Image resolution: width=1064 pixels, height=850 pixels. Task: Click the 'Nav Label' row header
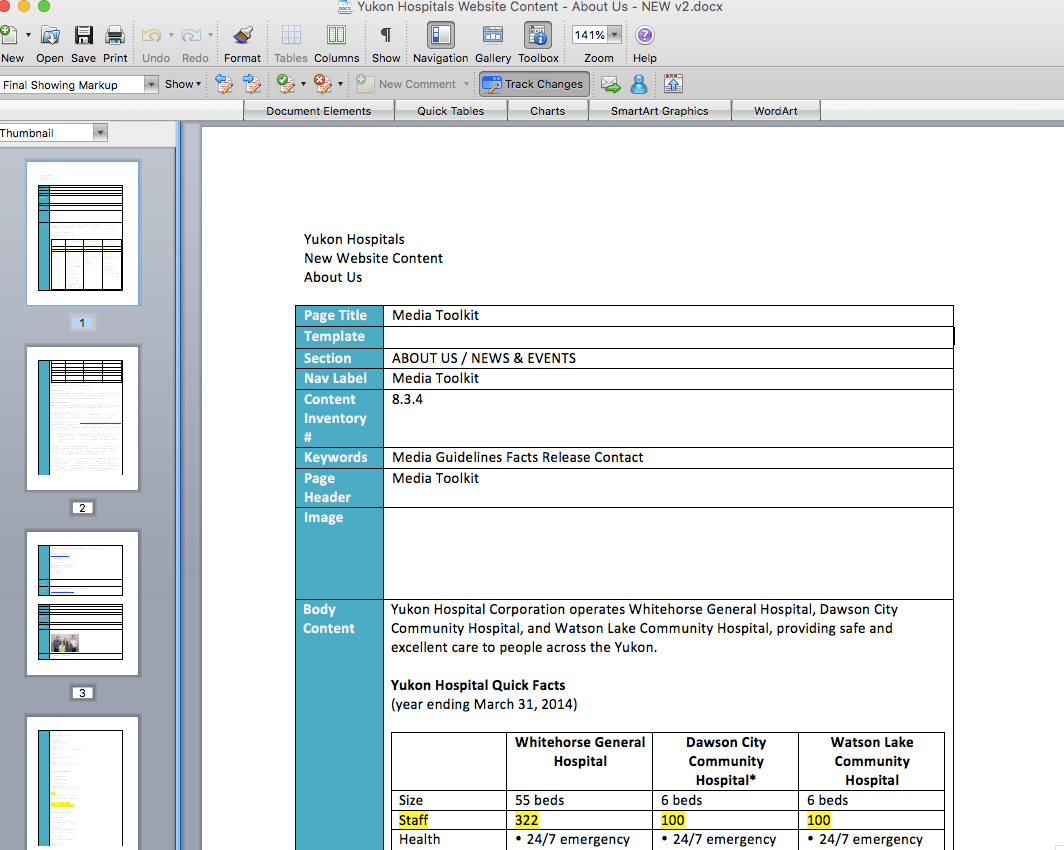[x=339, y=379]
